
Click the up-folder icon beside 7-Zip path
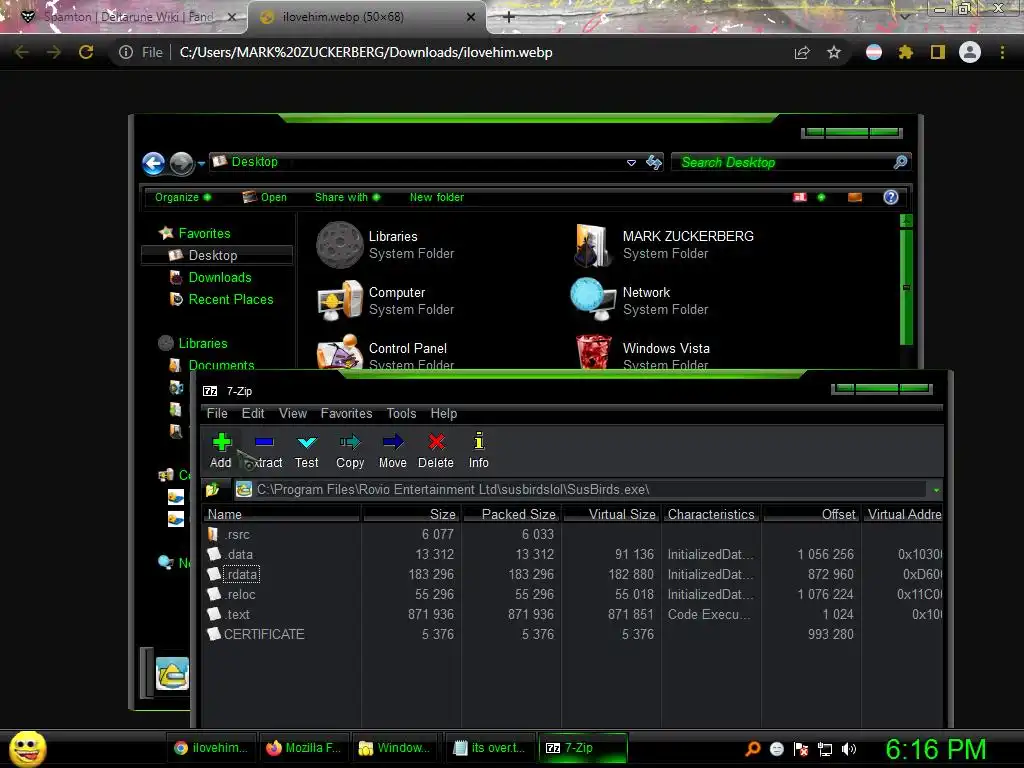tap(212, 489)
